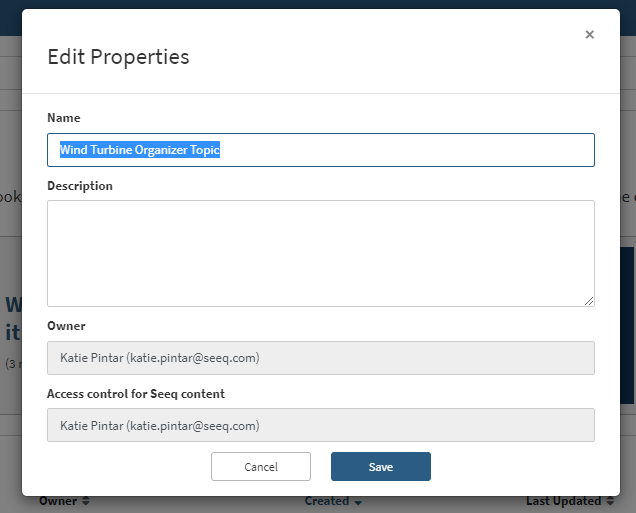Click the read-only Owner field
Viewport: 636px width, 513px height.
pyautogui.click(x=320, y=357)
